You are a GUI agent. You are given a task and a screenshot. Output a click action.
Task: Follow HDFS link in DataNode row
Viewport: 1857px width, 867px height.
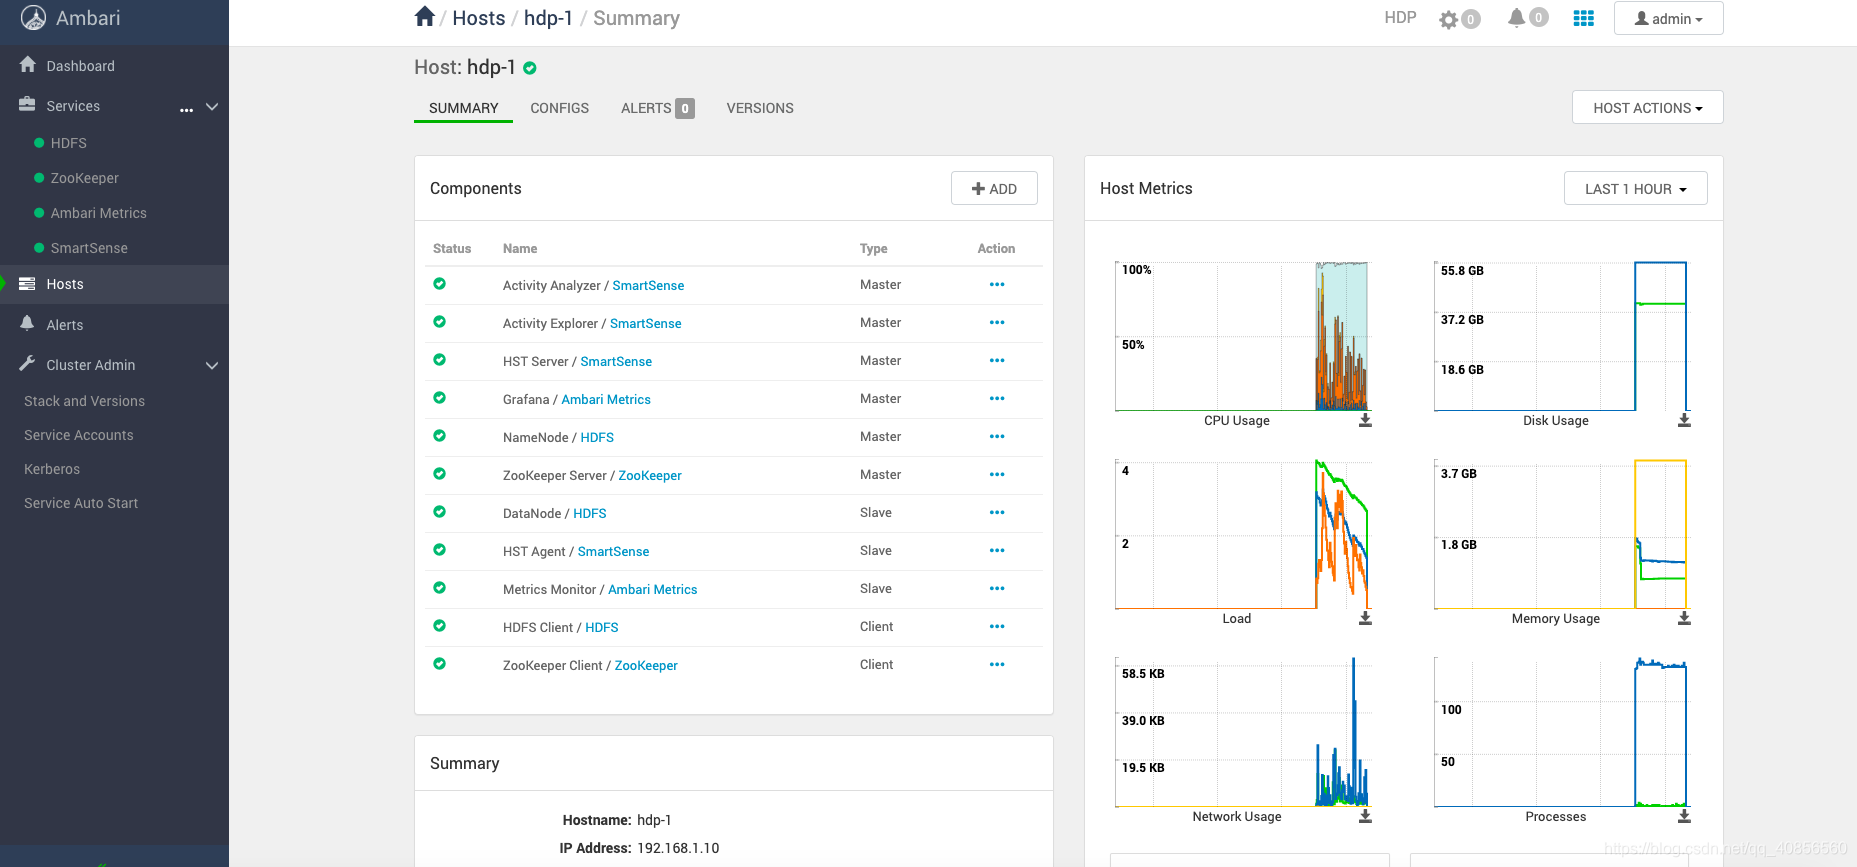pyautogui.click(x=590, y=513)
